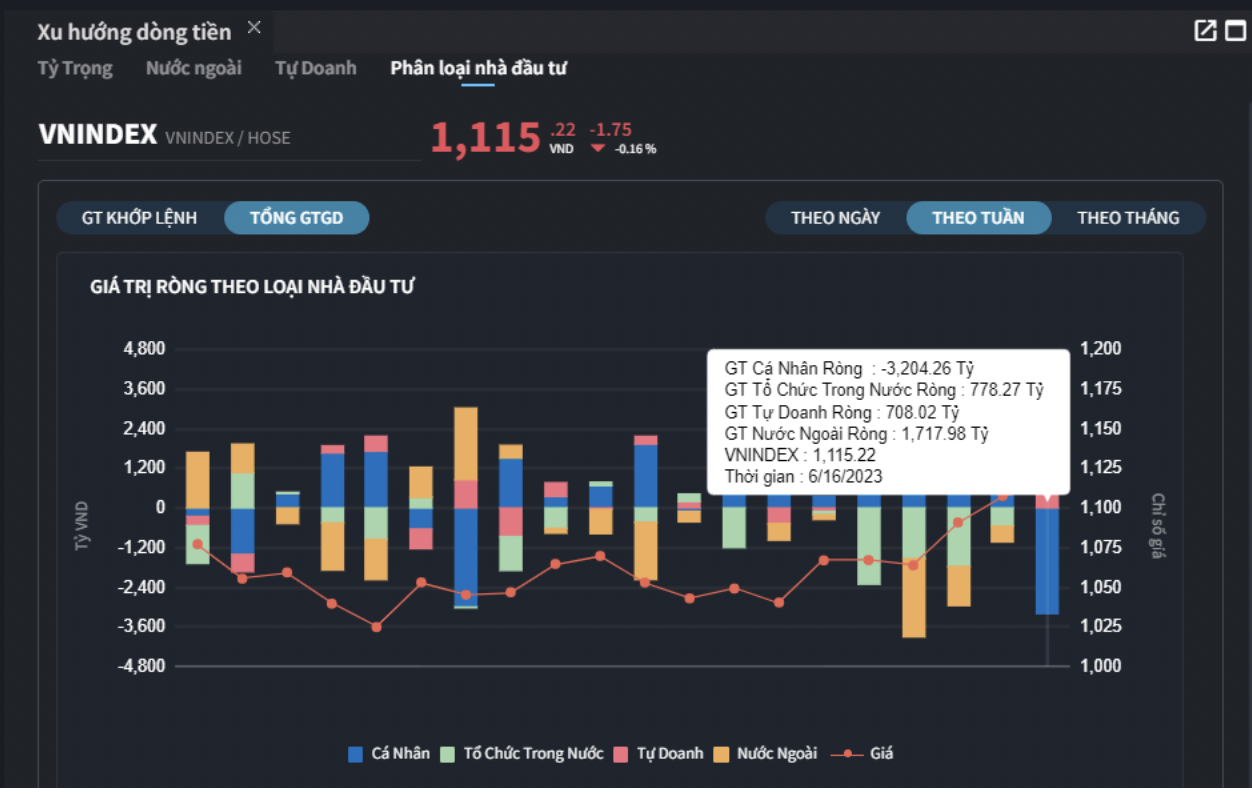Toggle Tự Doanh legend series
Viewport: 1252px width, 794px height.
tap(659, 754)
